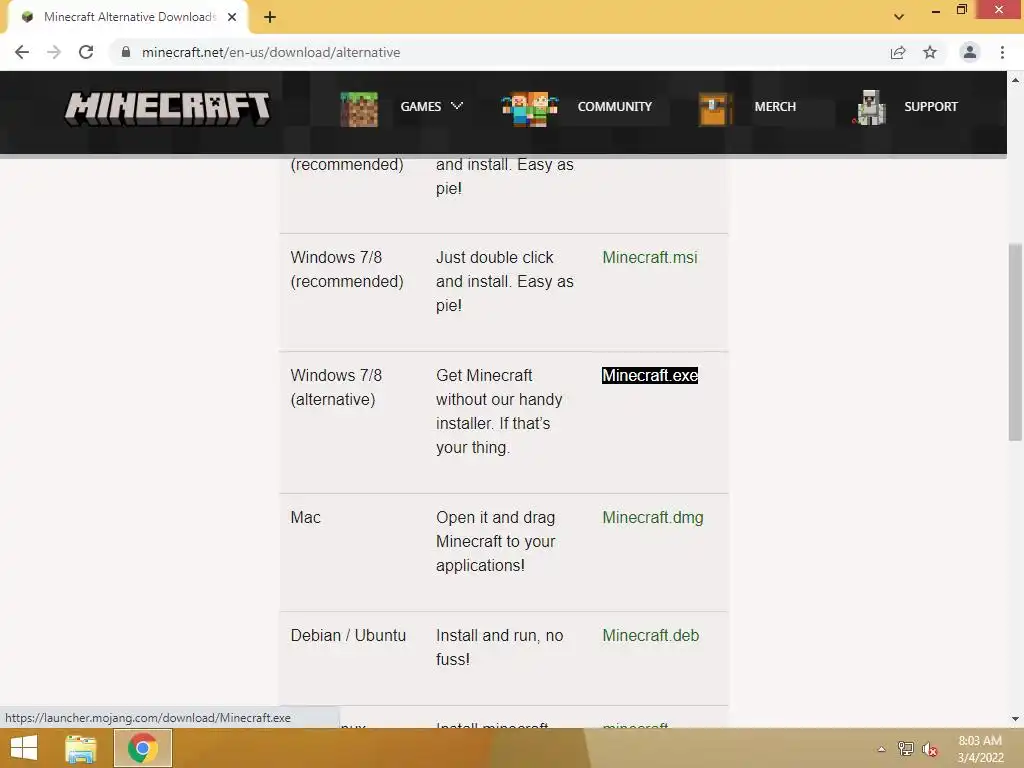The width and height of the screenshot is (1024, 768).
Task: Click the muted volume tray icon
Action: [x=930, y=749]
